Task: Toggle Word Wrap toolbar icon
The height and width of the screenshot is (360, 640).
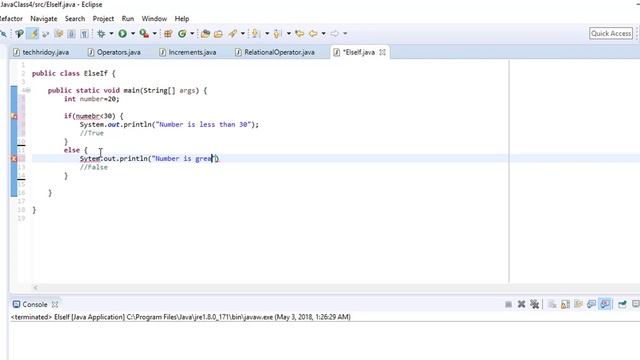Action: click(x=58, y=33)
